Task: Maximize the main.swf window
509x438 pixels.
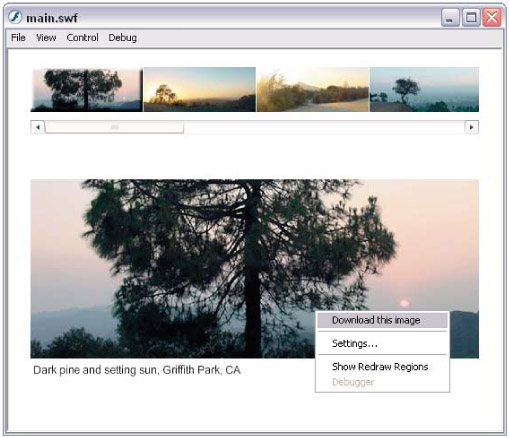Action: [471, 17]
